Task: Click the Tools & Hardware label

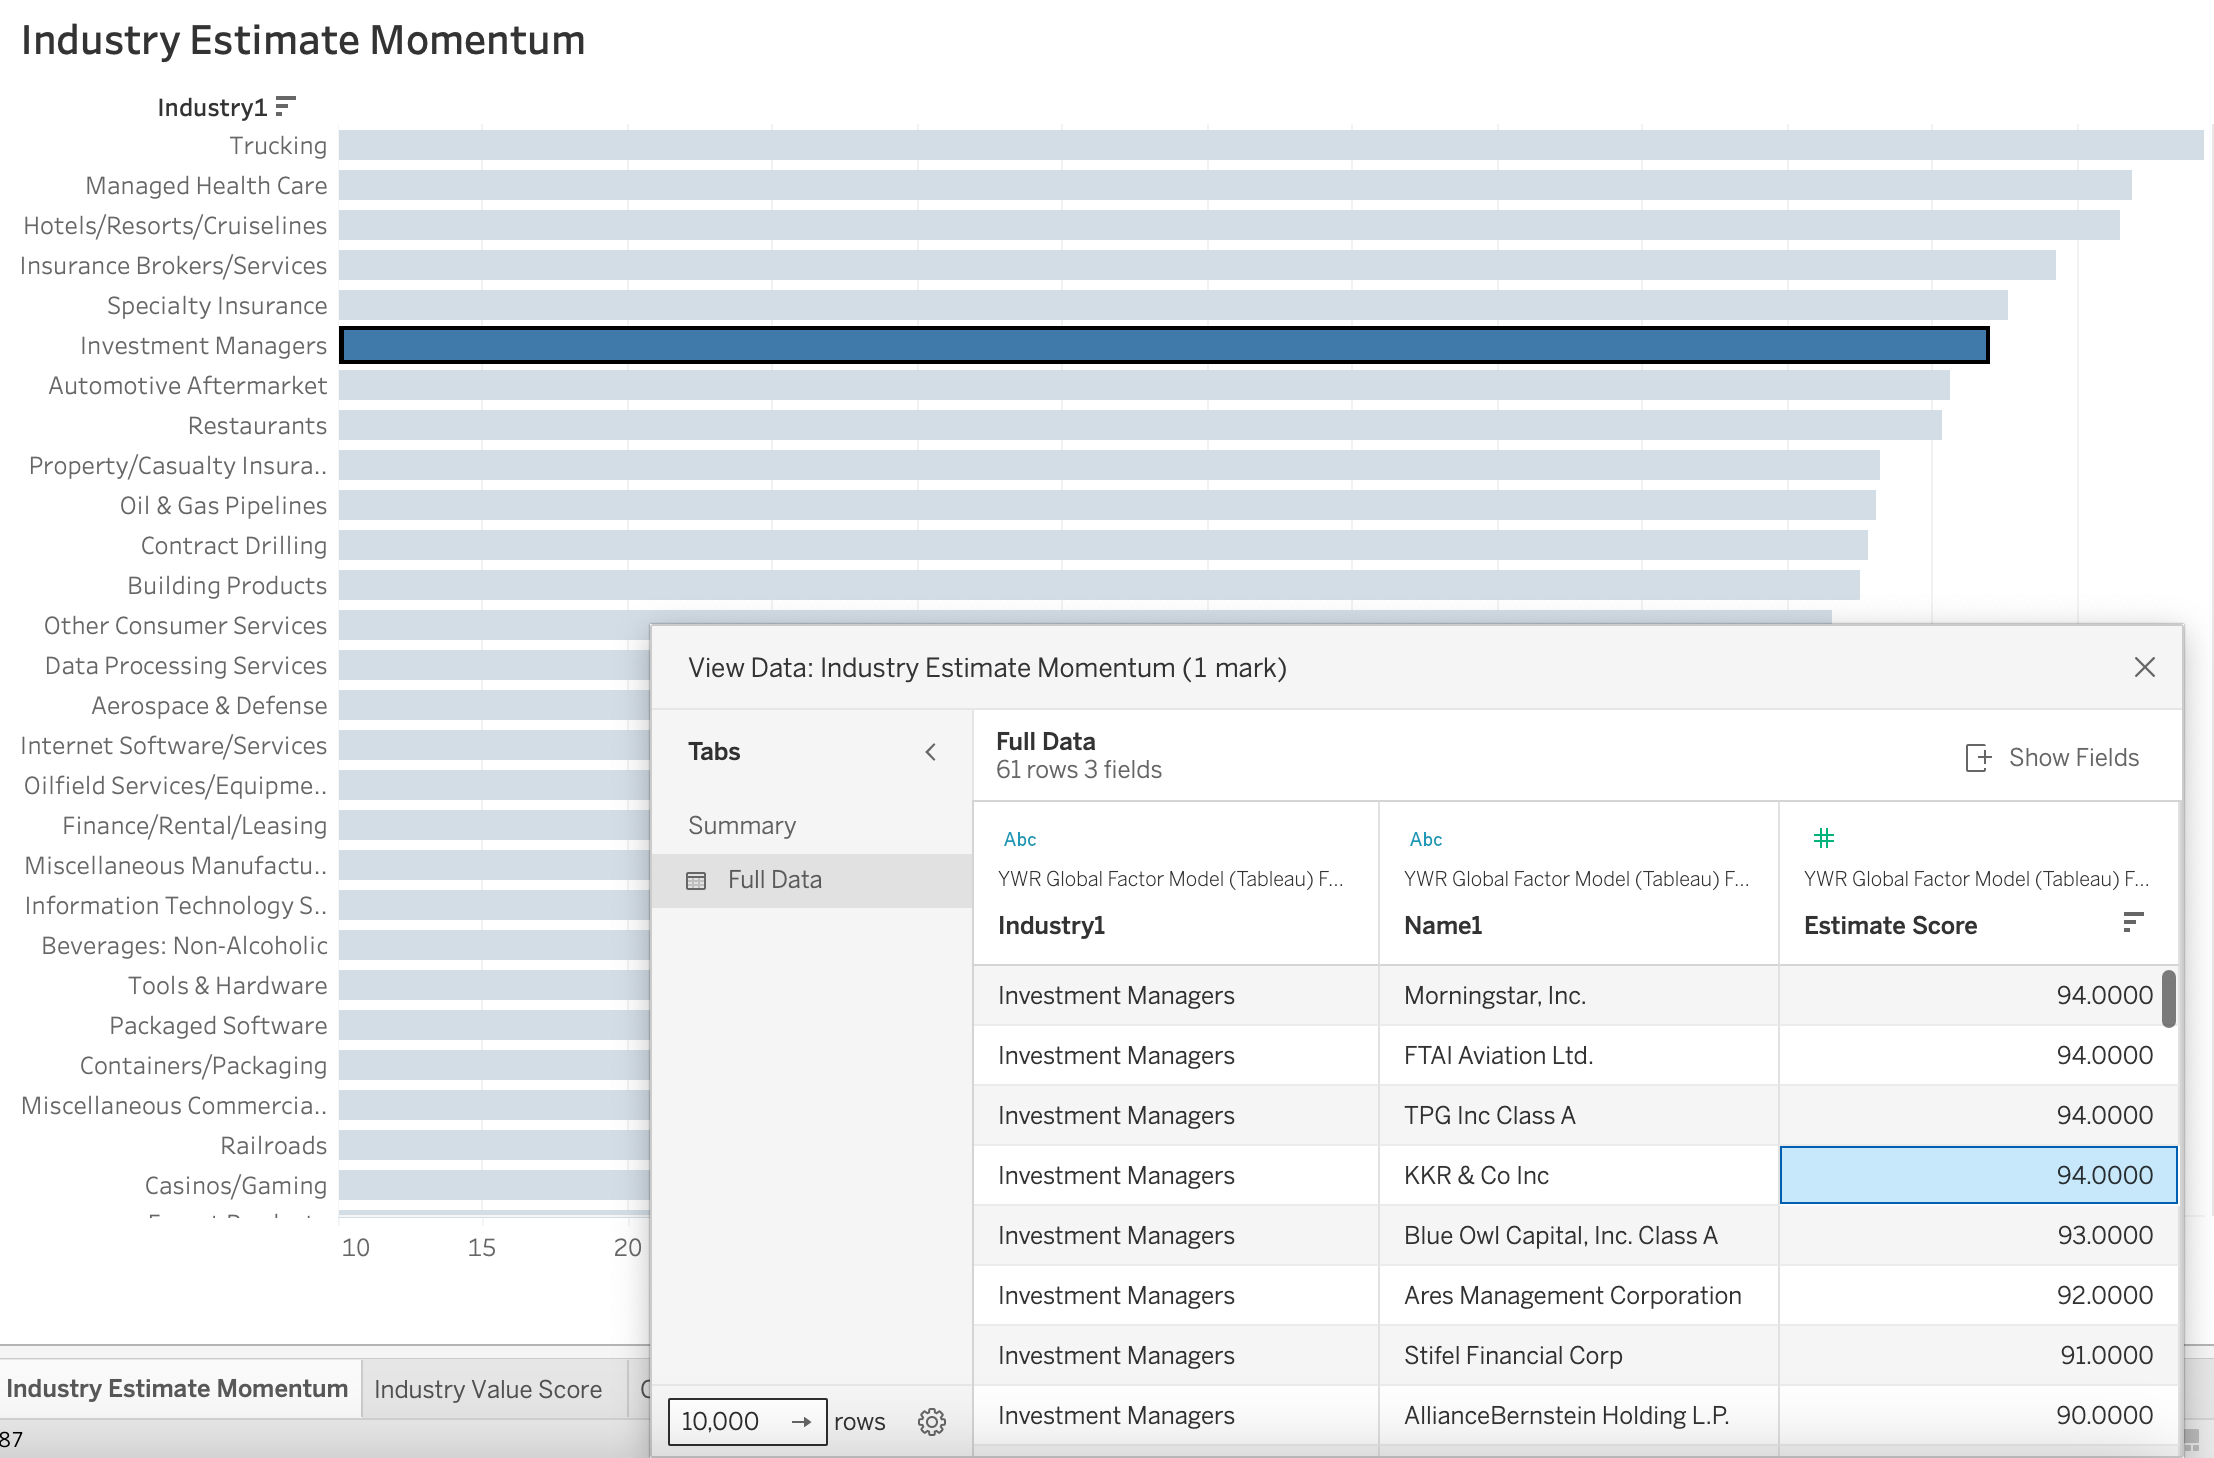Action: tap(227, 986)
